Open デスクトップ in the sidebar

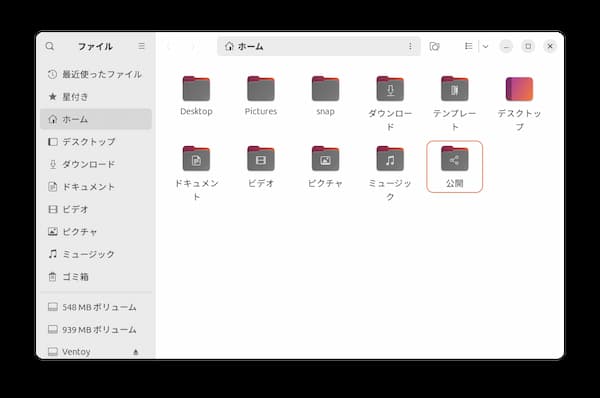pos(96,142)
